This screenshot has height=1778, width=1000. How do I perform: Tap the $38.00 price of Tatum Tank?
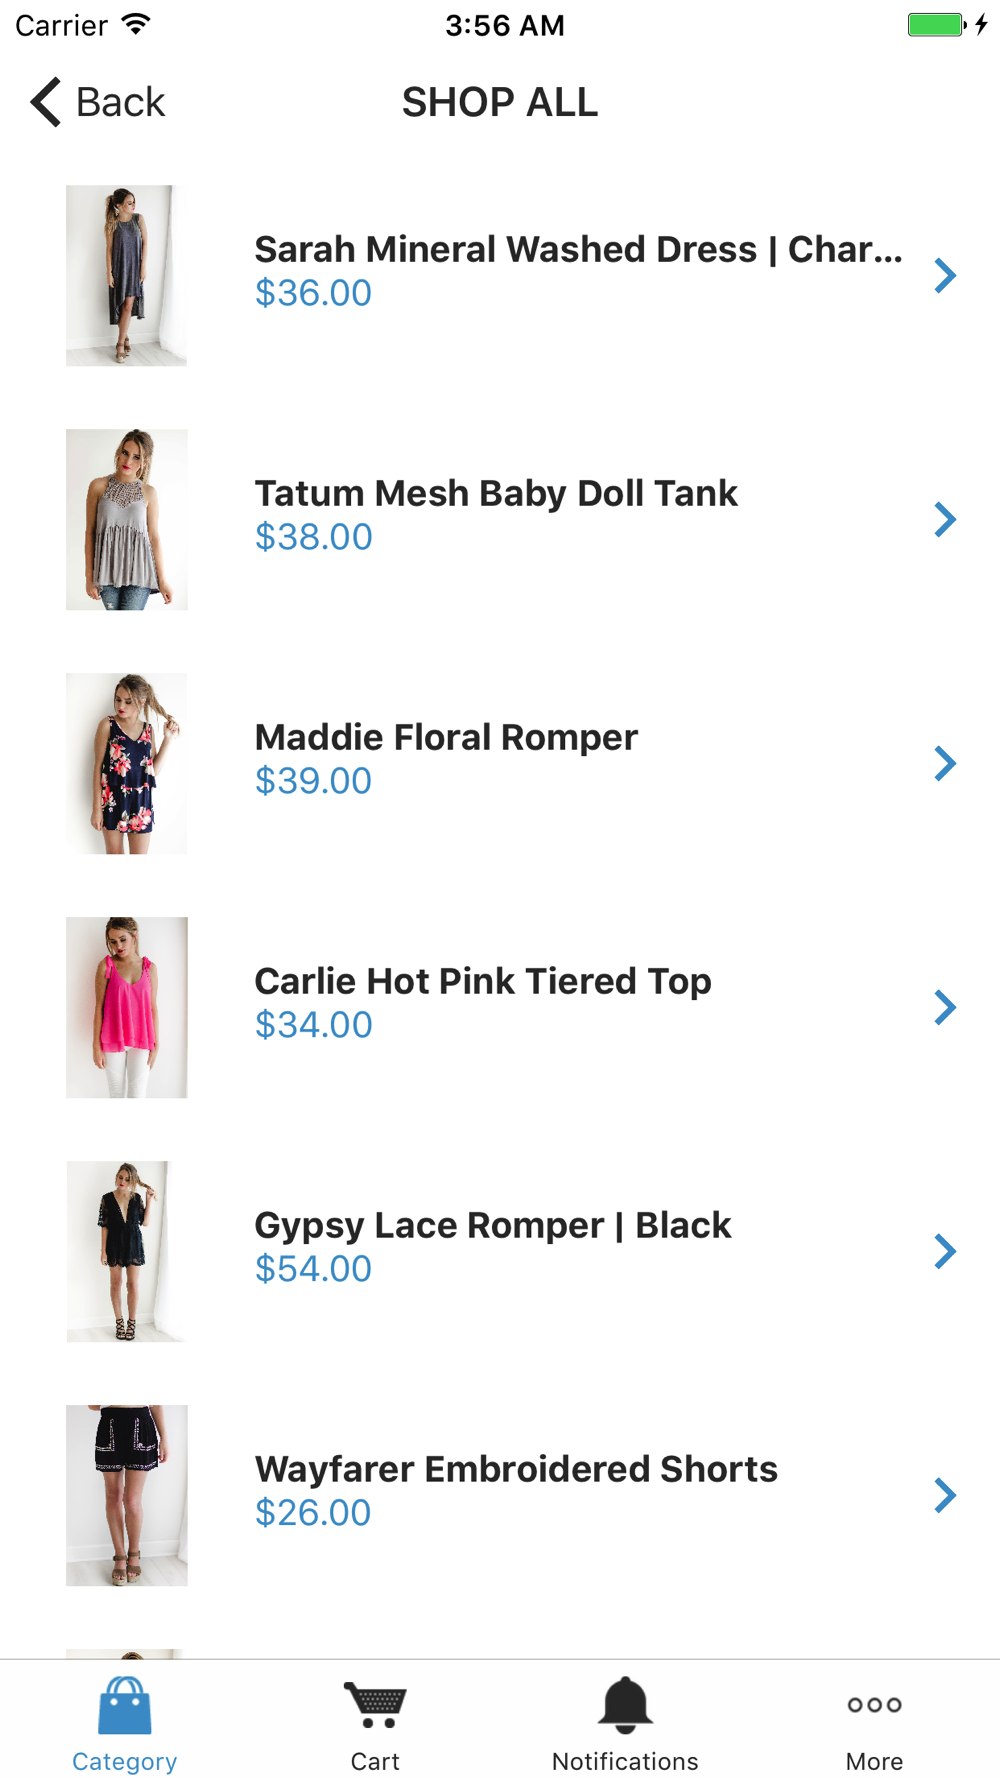point(314,537)
